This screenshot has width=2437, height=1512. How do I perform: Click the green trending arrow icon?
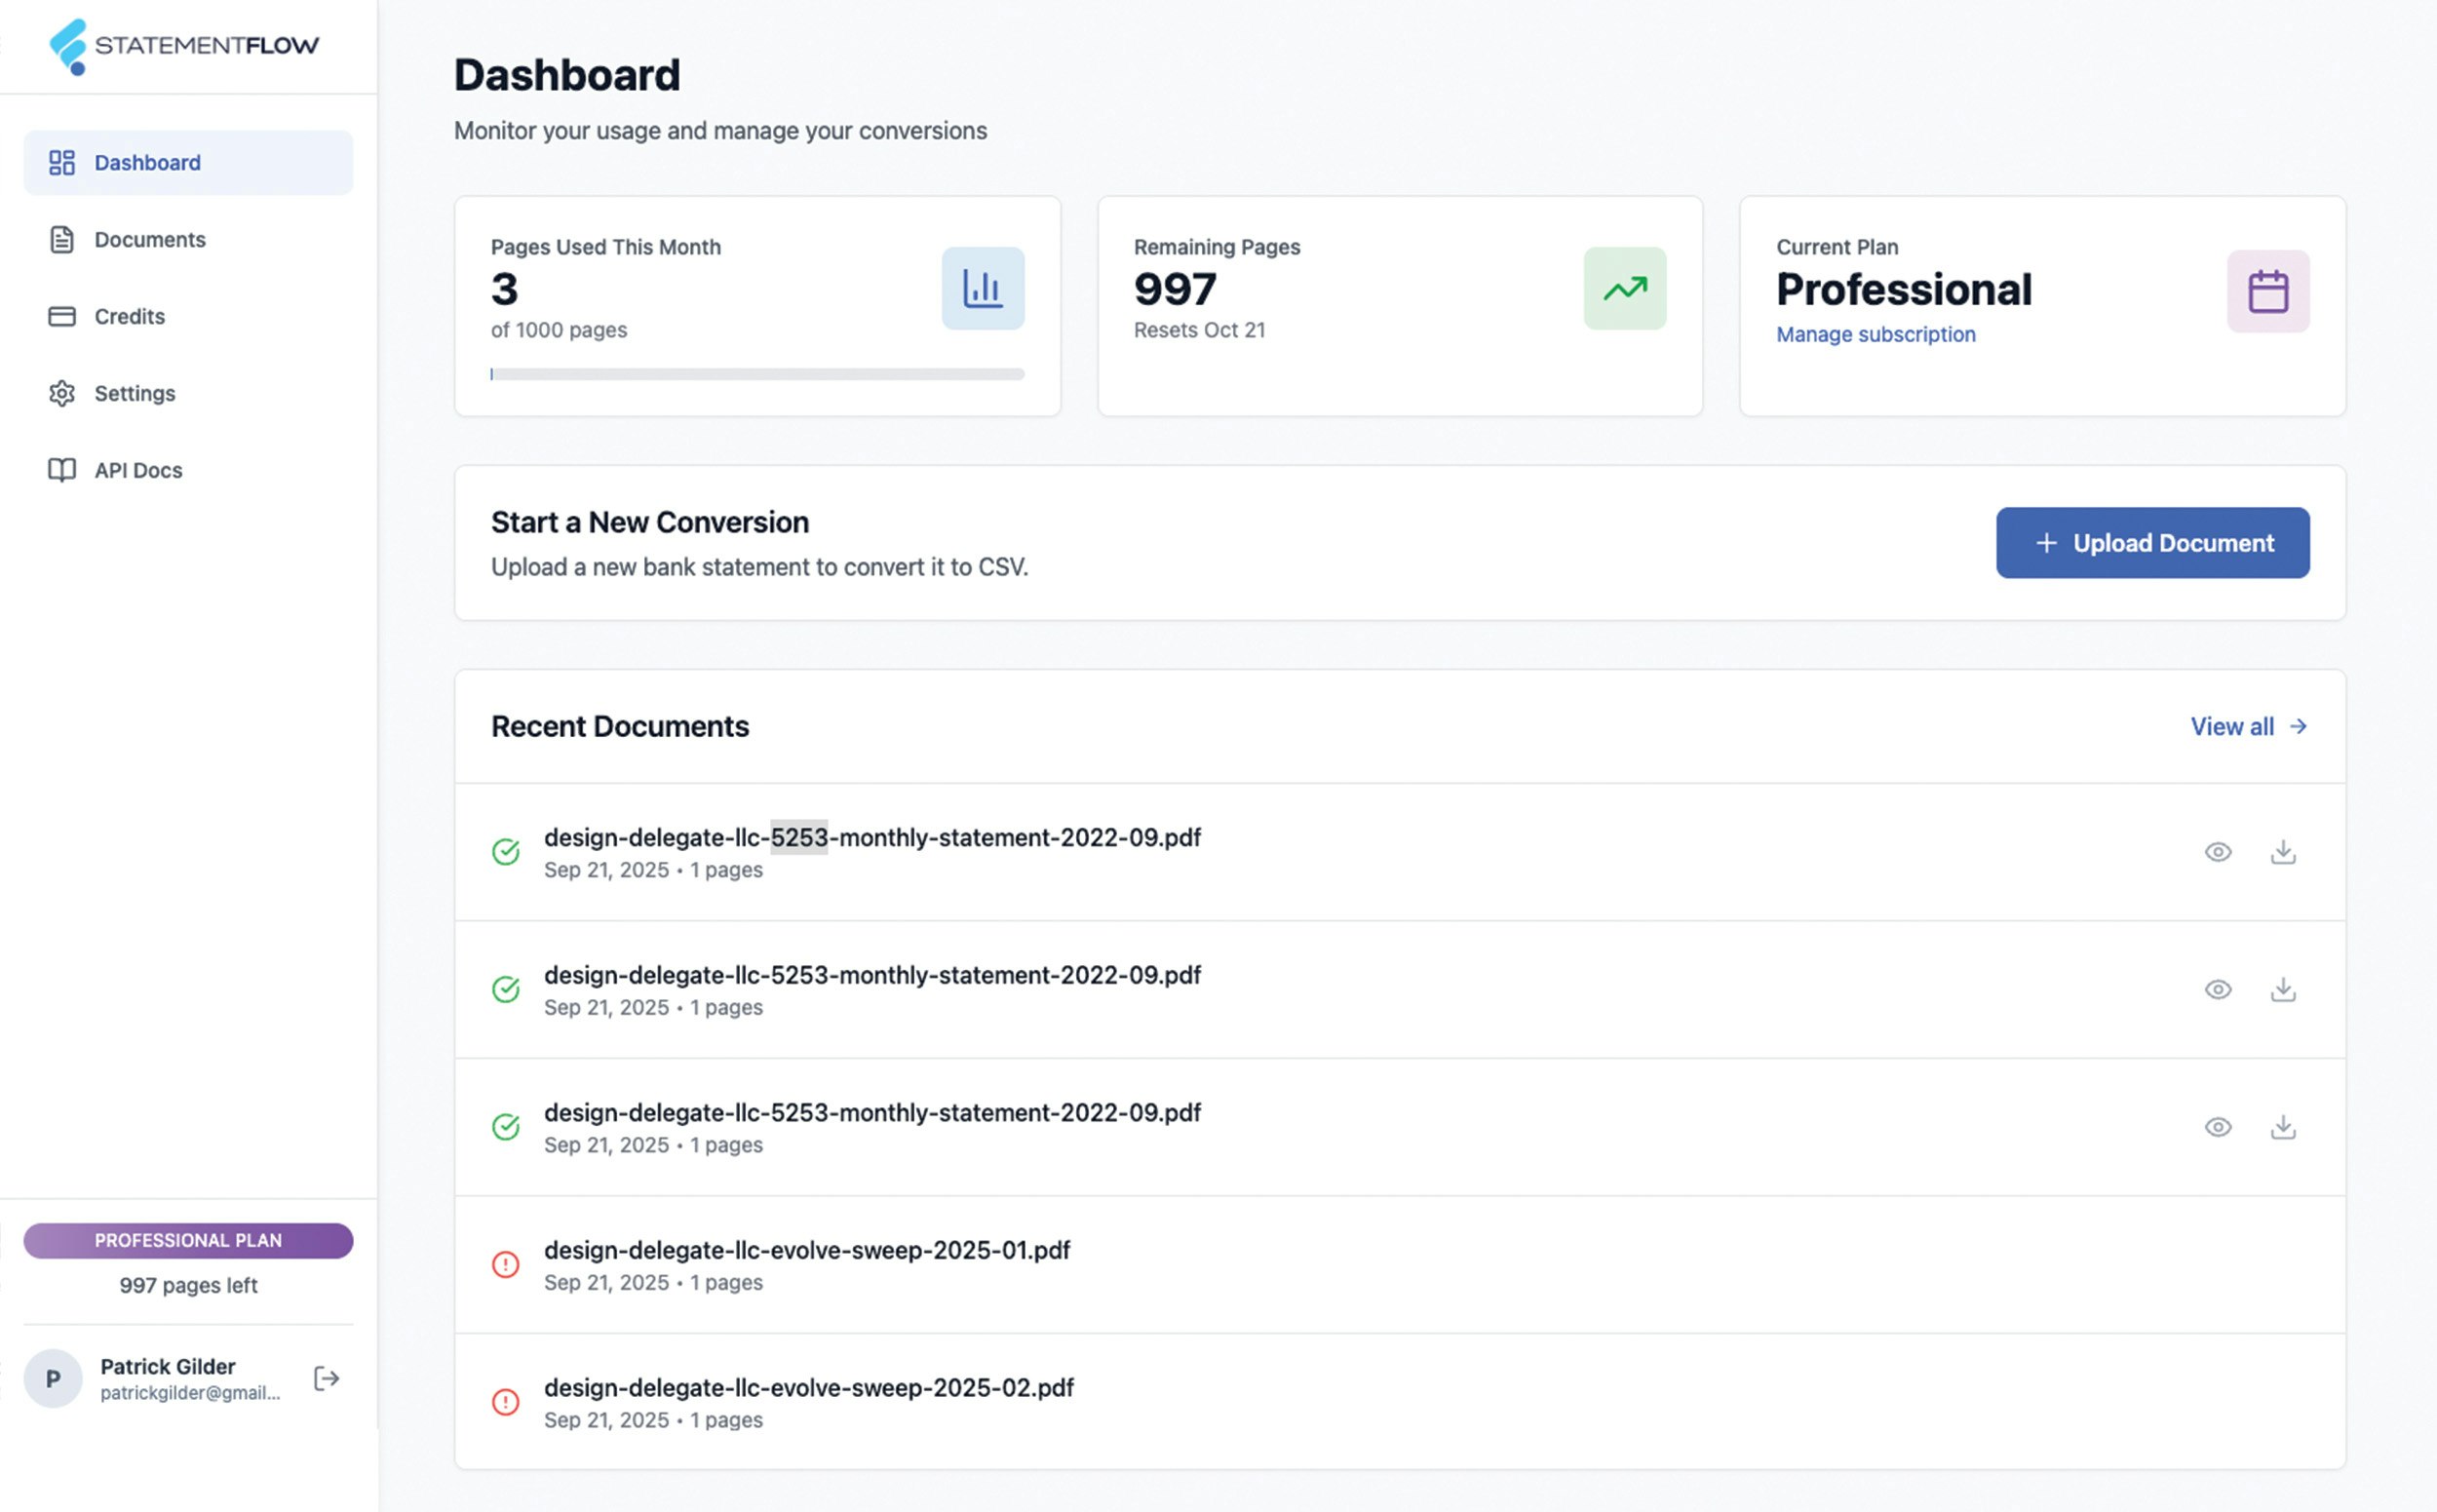click(1624, 288)
